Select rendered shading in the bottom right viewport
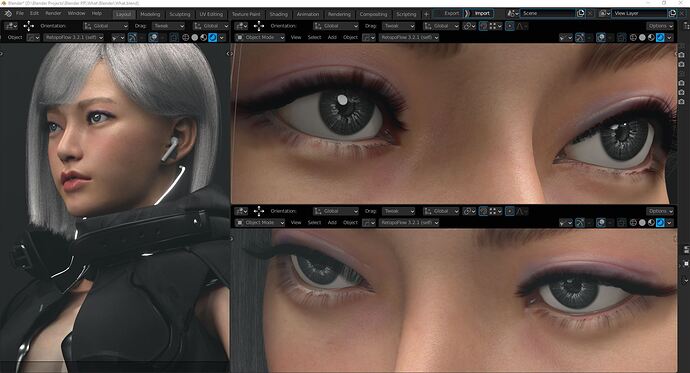Viewport: 690px width, 373px height. click(x=660, y=223)
